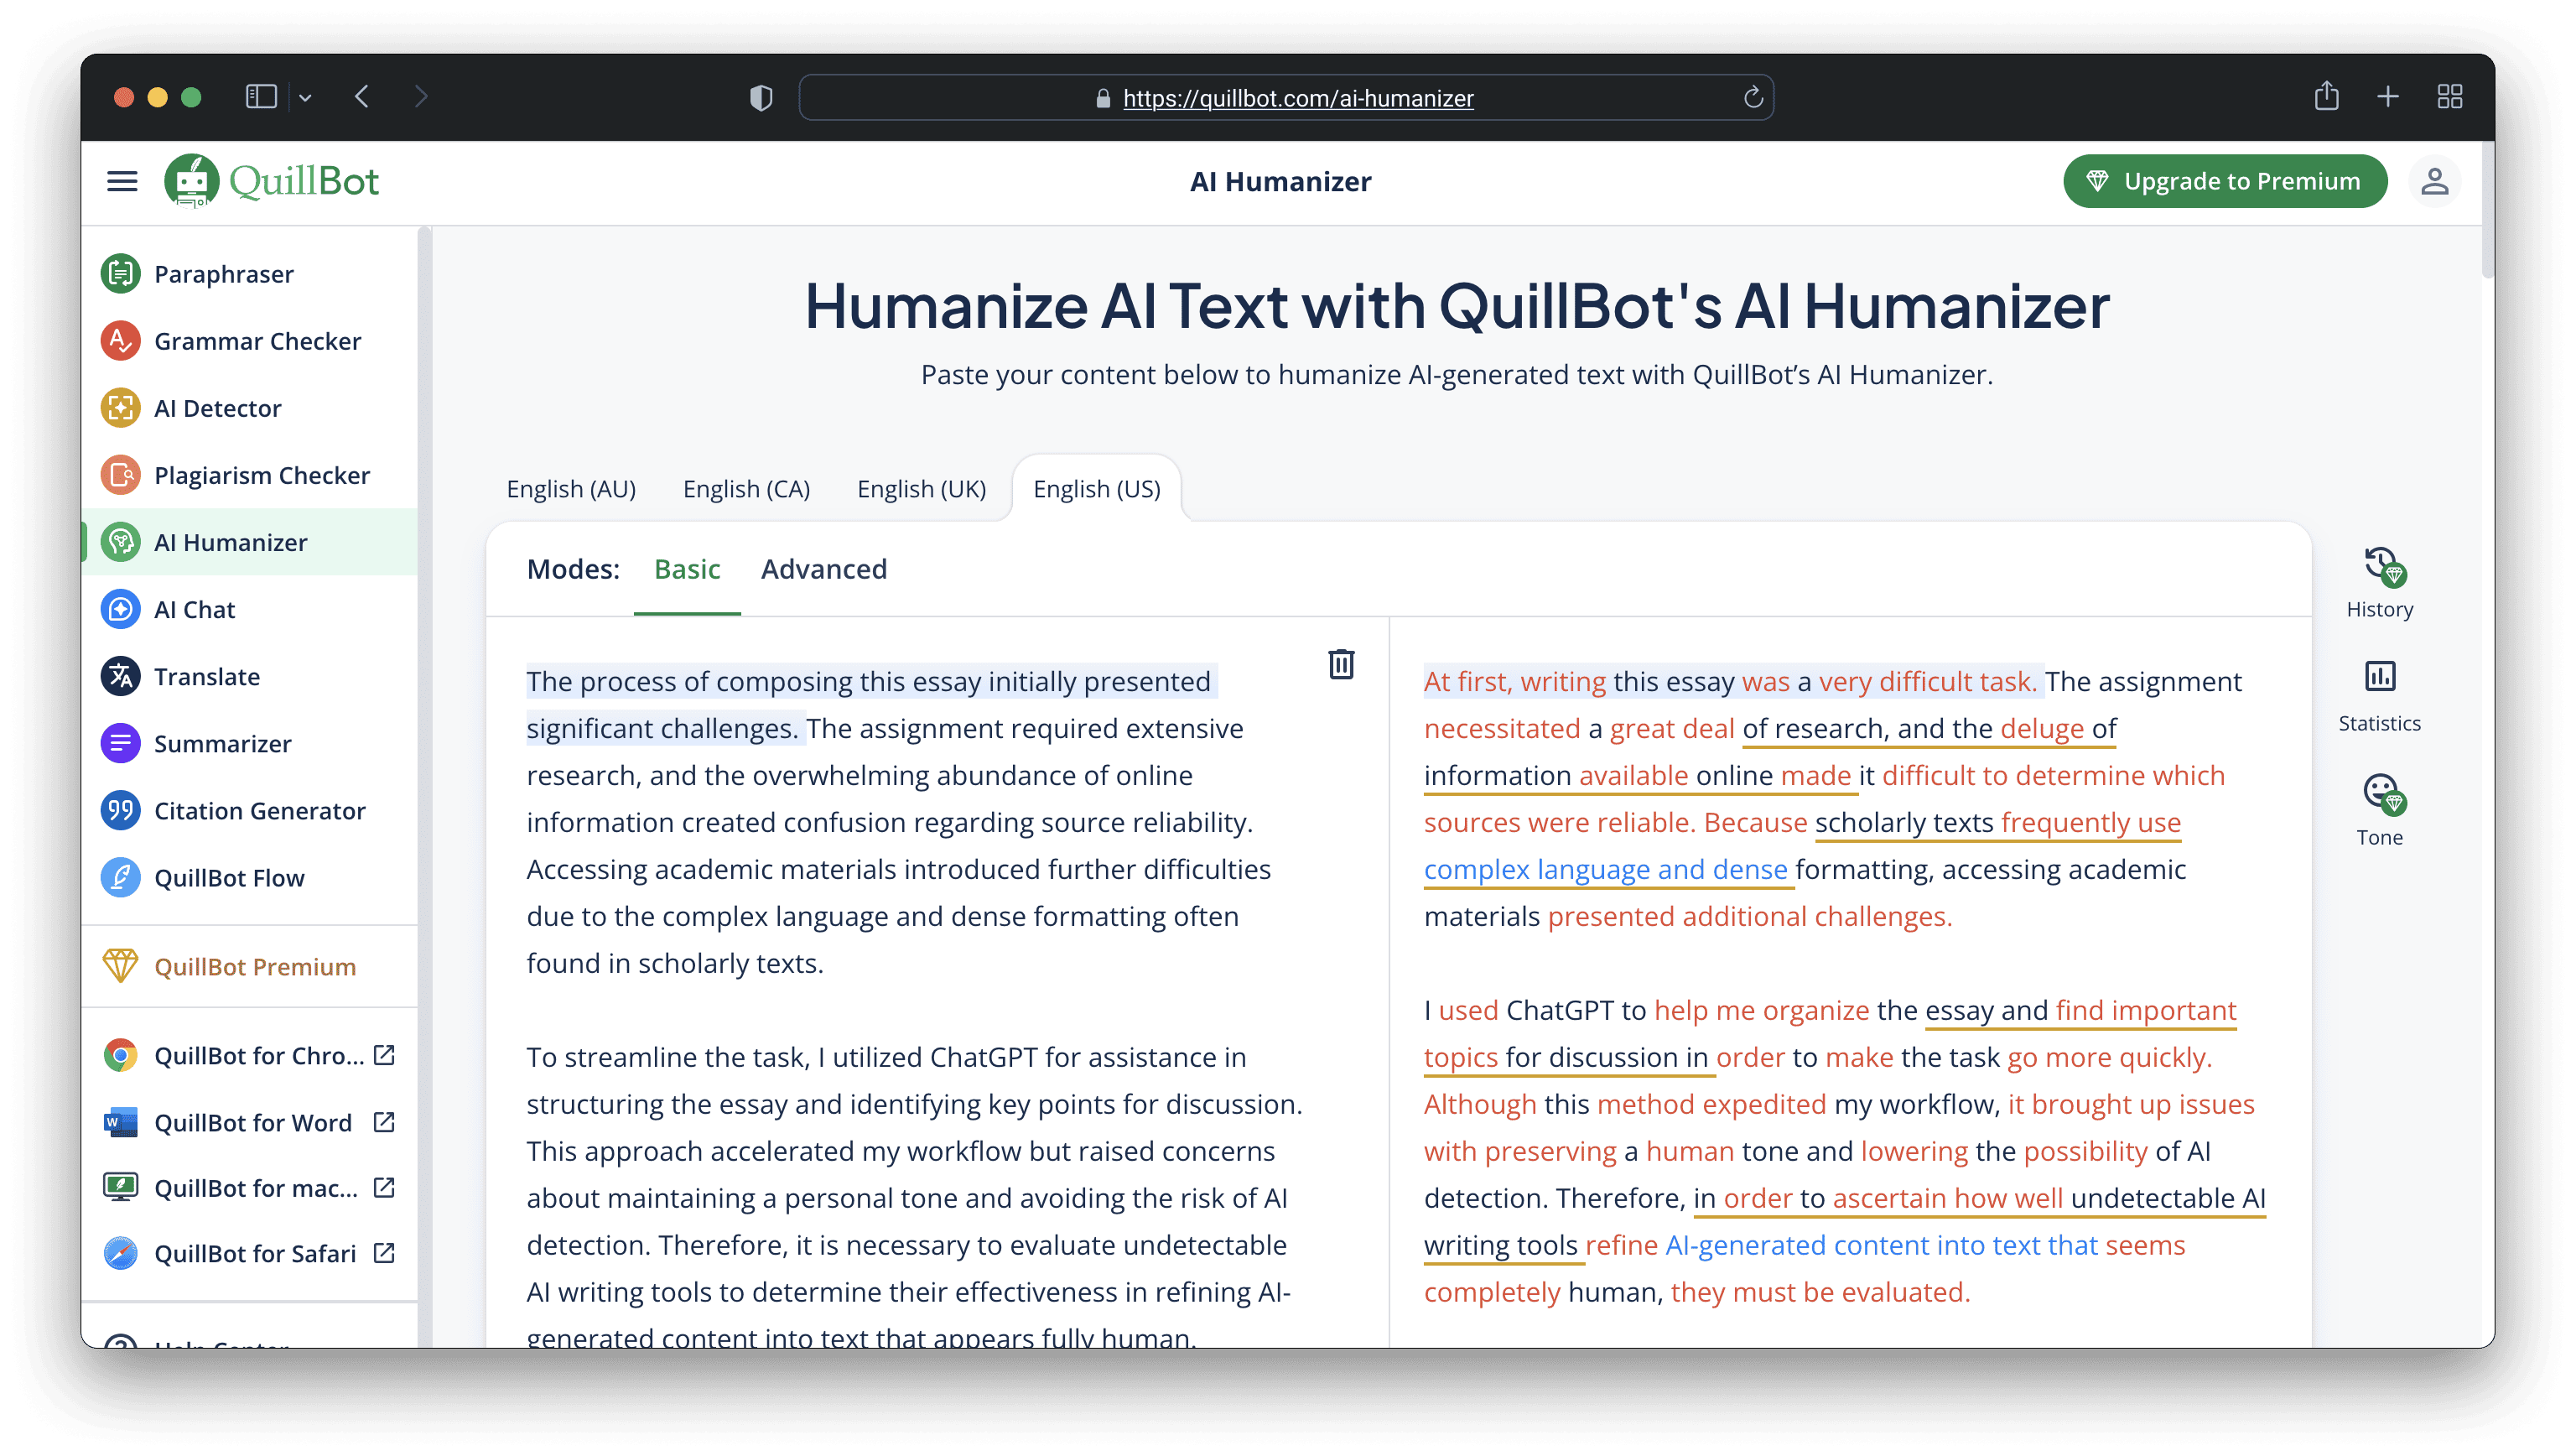Open AI Detector from the sidebar

(217, 408)
